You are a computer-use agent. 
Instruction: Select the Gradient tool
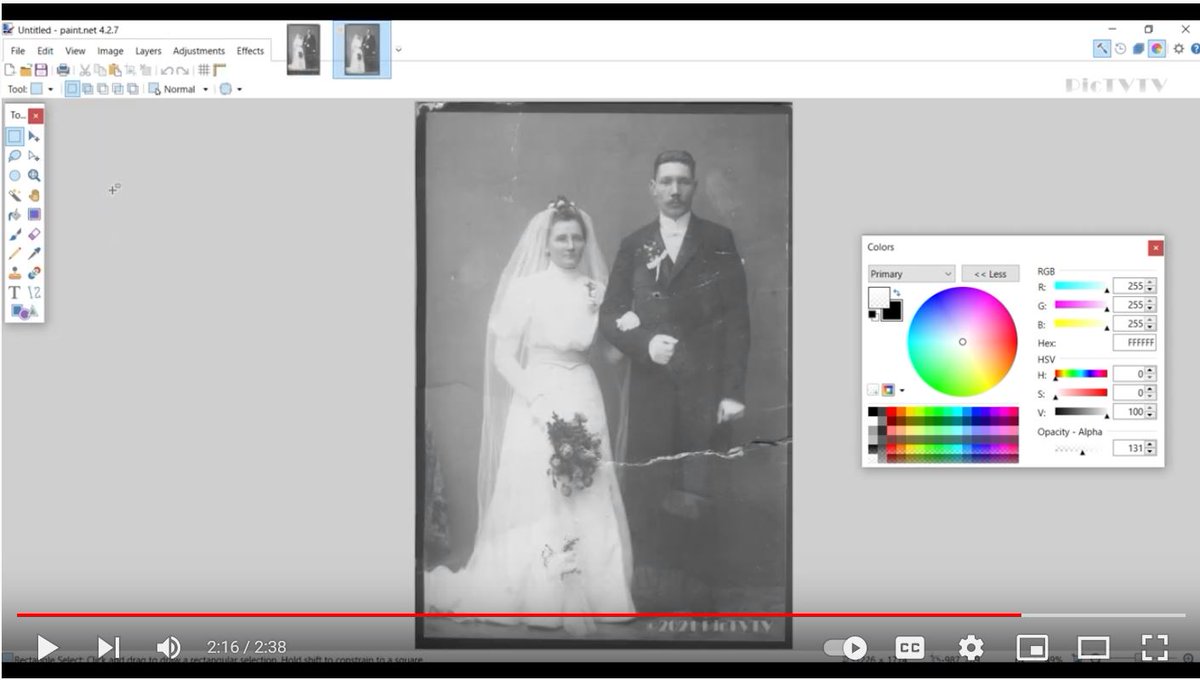point(34,214)
